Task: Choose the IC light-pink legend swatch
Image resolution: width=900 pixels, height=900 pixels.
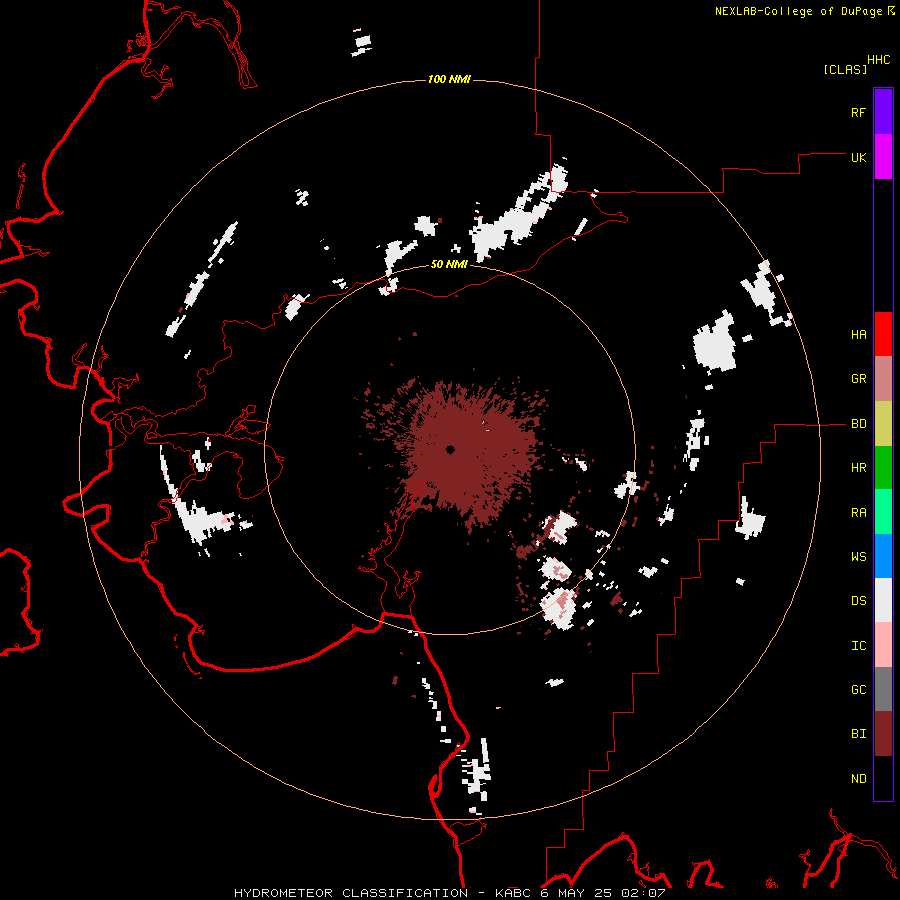Action: click(x=883, y=645)
